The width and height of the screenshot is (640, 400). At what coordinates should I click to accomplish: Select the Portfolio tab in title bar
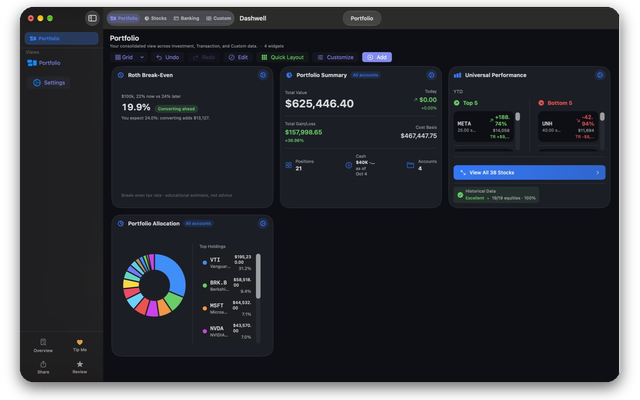pos(124,18)
